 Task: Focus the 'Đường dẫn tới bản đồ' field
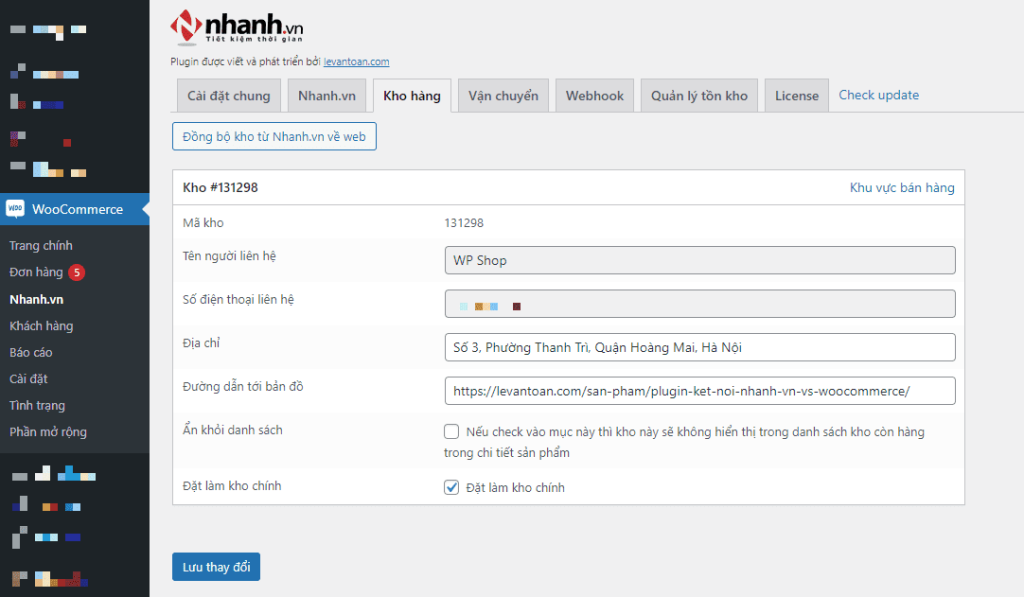(699, 391)
